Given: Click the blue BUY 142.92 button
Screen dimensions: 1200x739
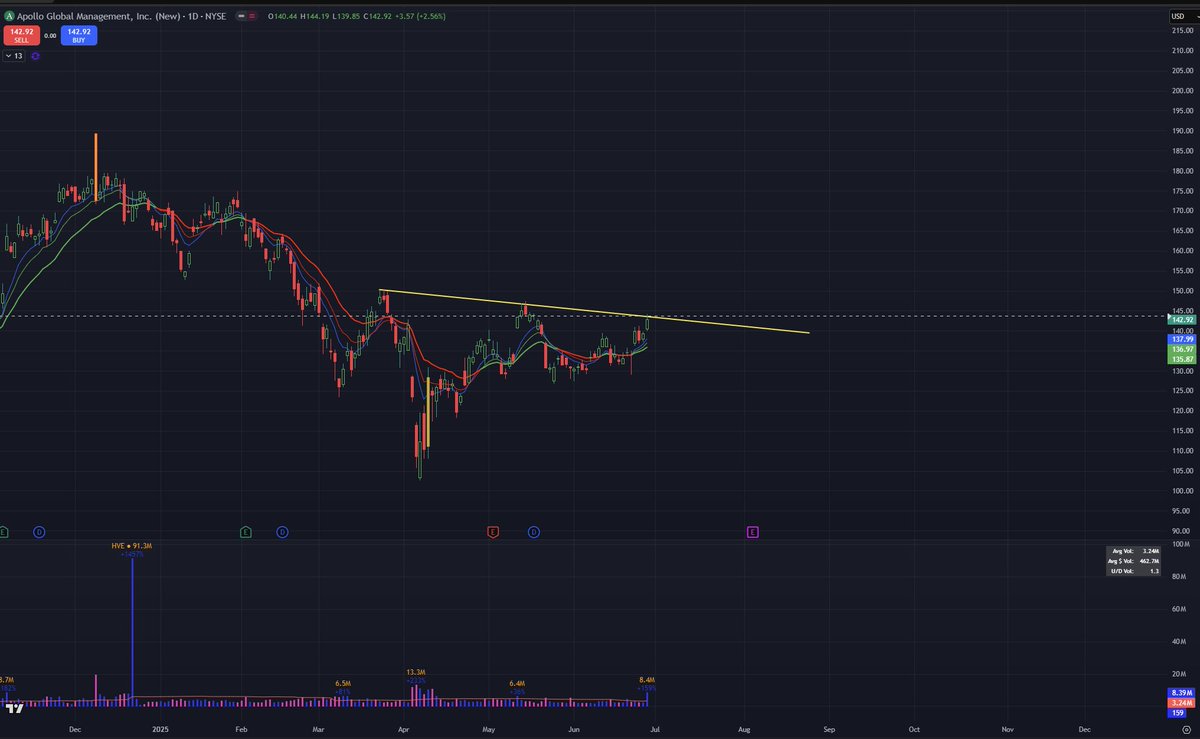Looking at the screenshot, I should point(77,35).
